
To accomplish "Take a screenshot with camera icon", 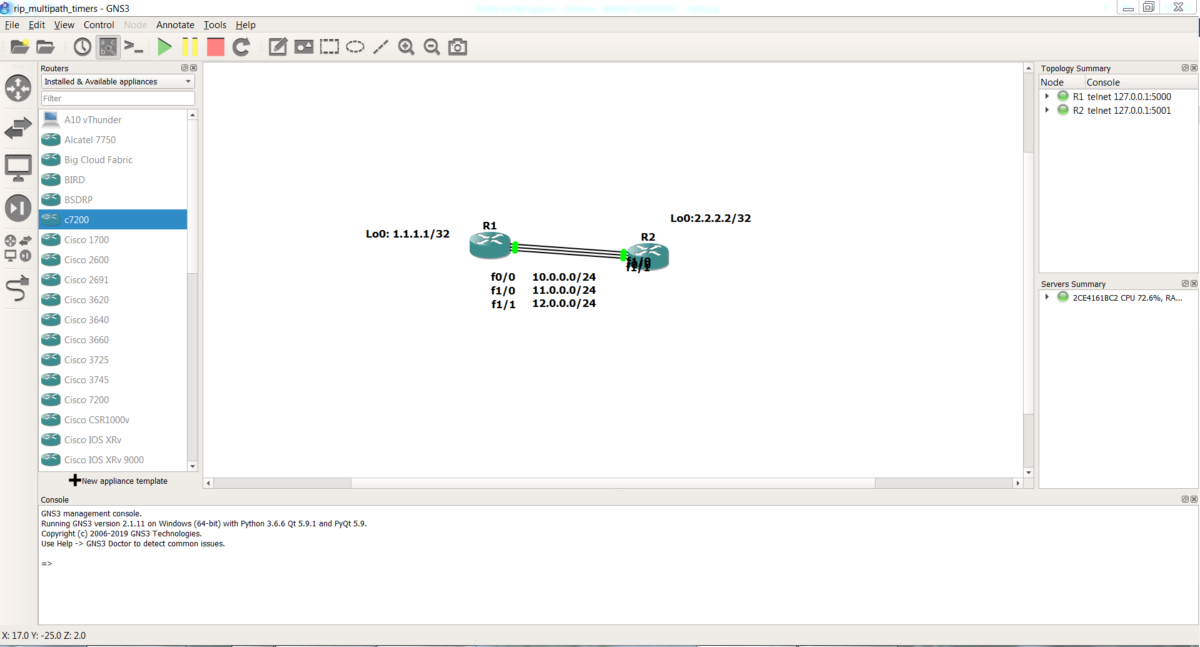I will pyautogui.click(x=458, y=47).
